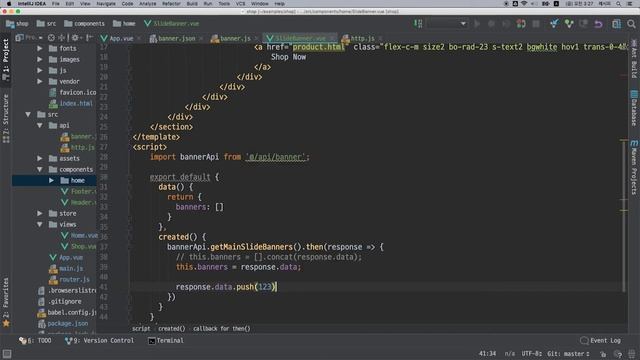Image resolution: width=640 pixels, height=360 pixels.
Task: Expand the home folder
Action: click(x=51, y=180)
